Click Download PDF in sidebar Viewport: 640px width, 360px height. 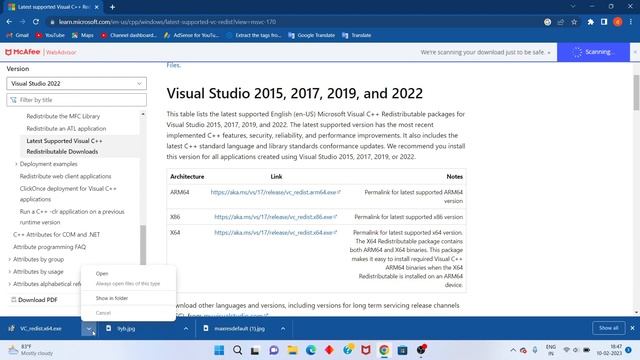click(34, 300)
